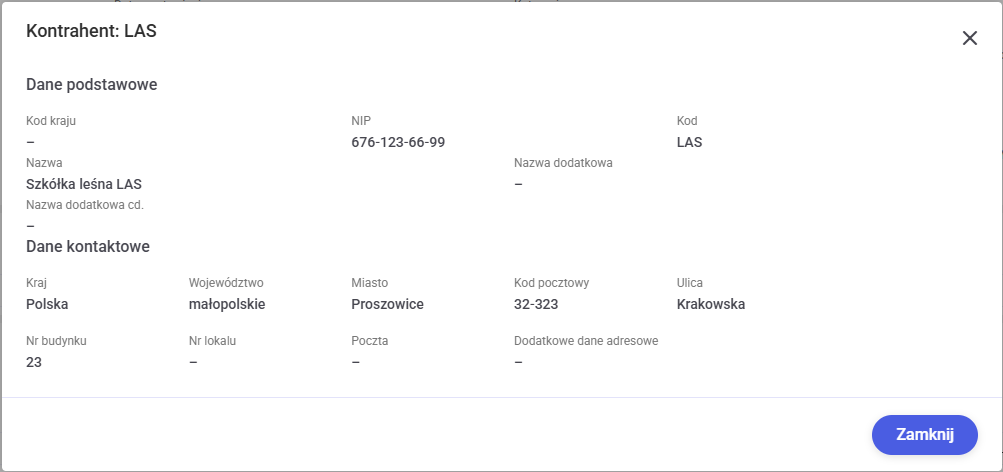Click the Kod value LAS

point(689,142)
